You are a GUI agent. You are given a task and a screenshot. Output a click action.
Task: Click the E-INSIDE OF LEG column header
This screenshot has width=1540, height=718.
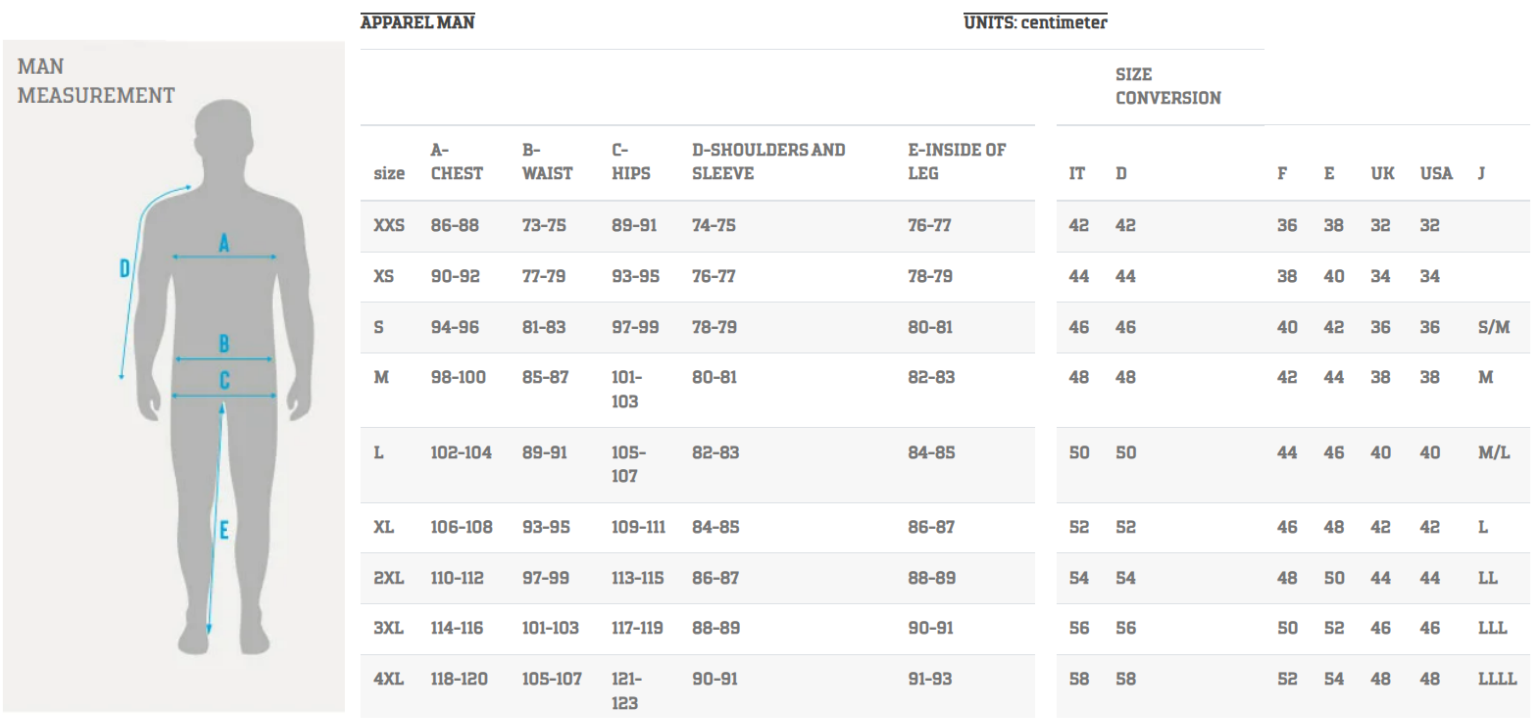pyautogui.click(x=956, y=161)
